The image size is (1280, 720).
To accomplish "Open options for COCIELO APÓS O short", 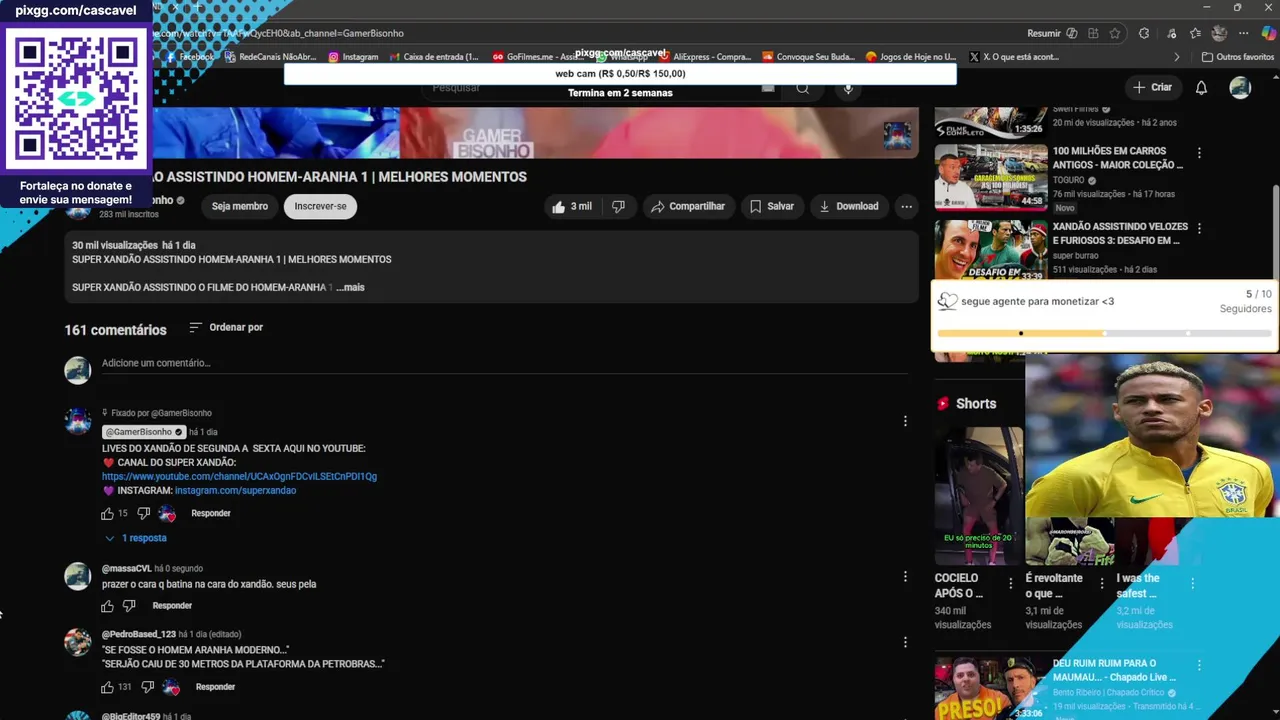I will pyautogui.click(x=1010, y=584).
